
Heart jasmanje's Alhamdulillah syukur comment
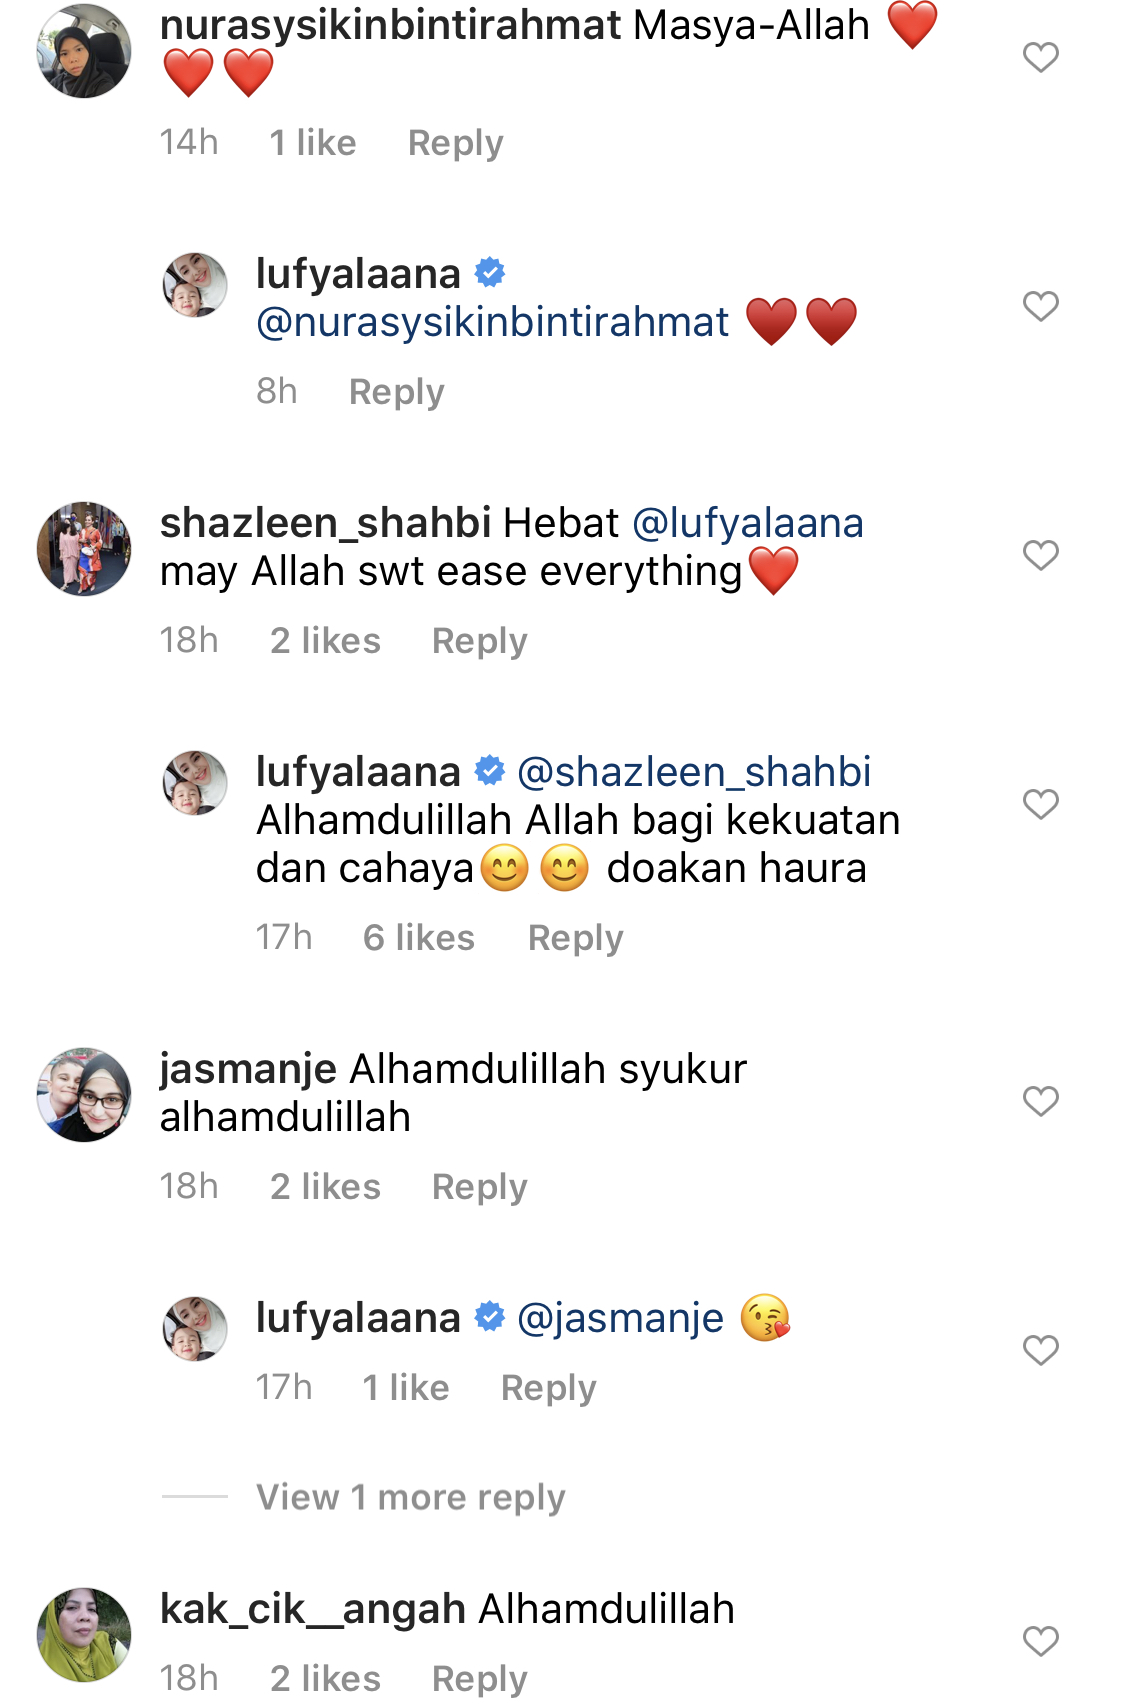coord(1040,1101)
